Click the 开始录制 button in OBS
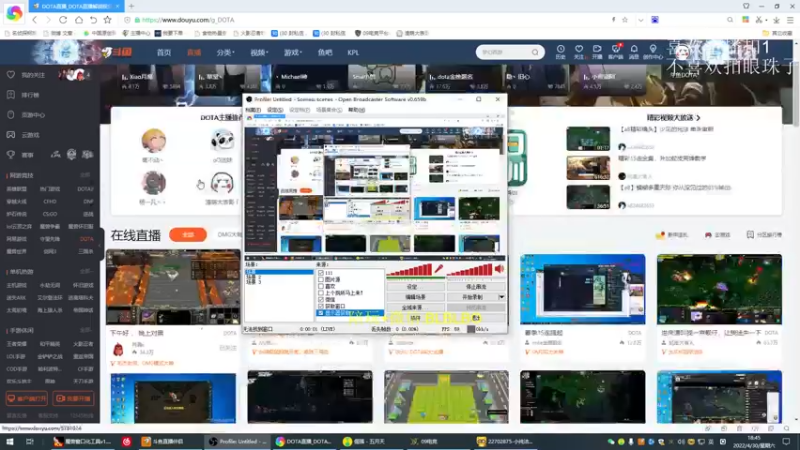This screenshot has height=450, width=800. 472,297
